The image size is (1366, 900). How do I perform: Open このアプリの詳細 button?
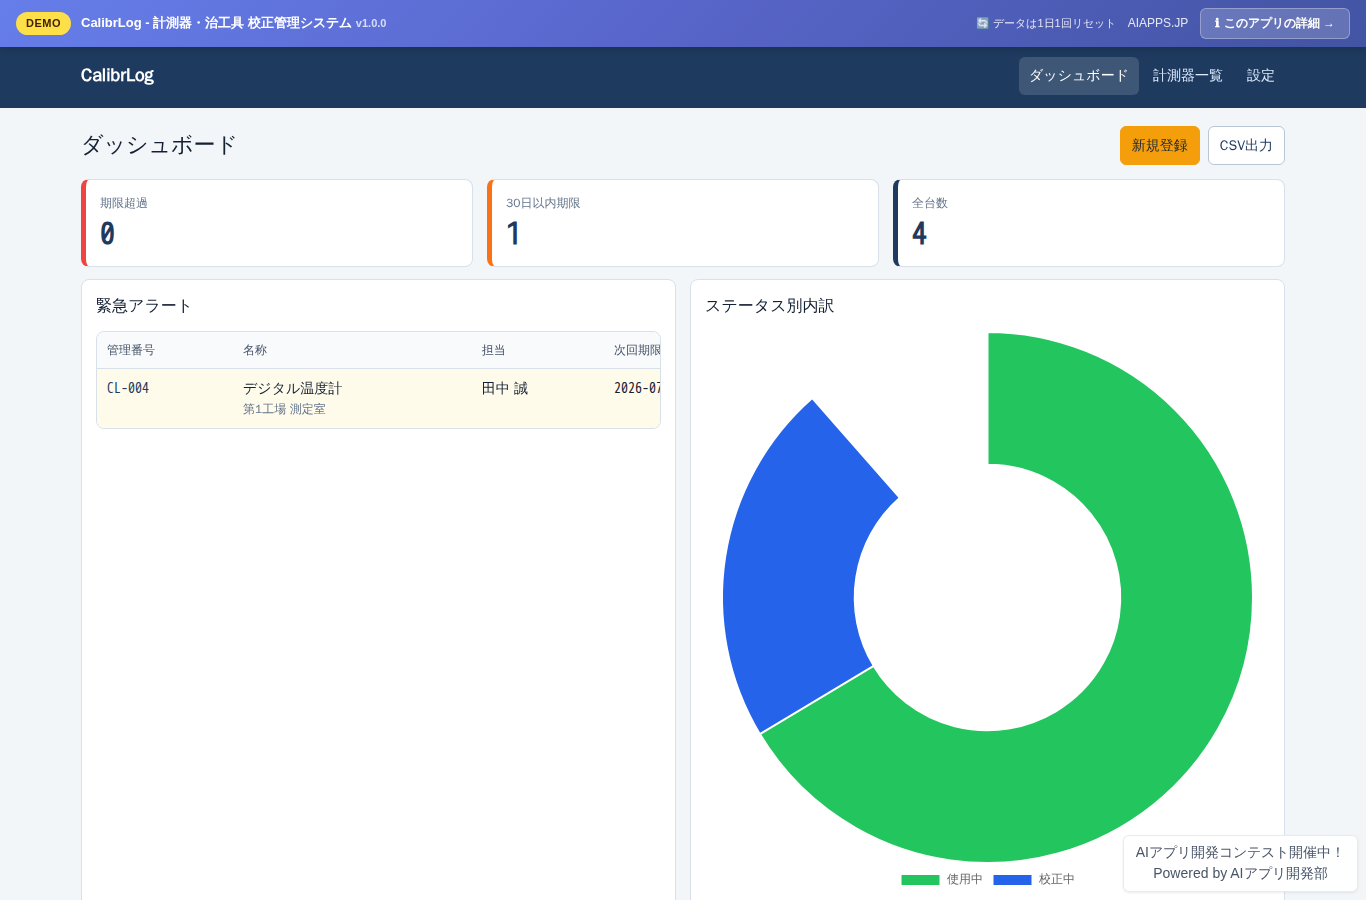1274,23
